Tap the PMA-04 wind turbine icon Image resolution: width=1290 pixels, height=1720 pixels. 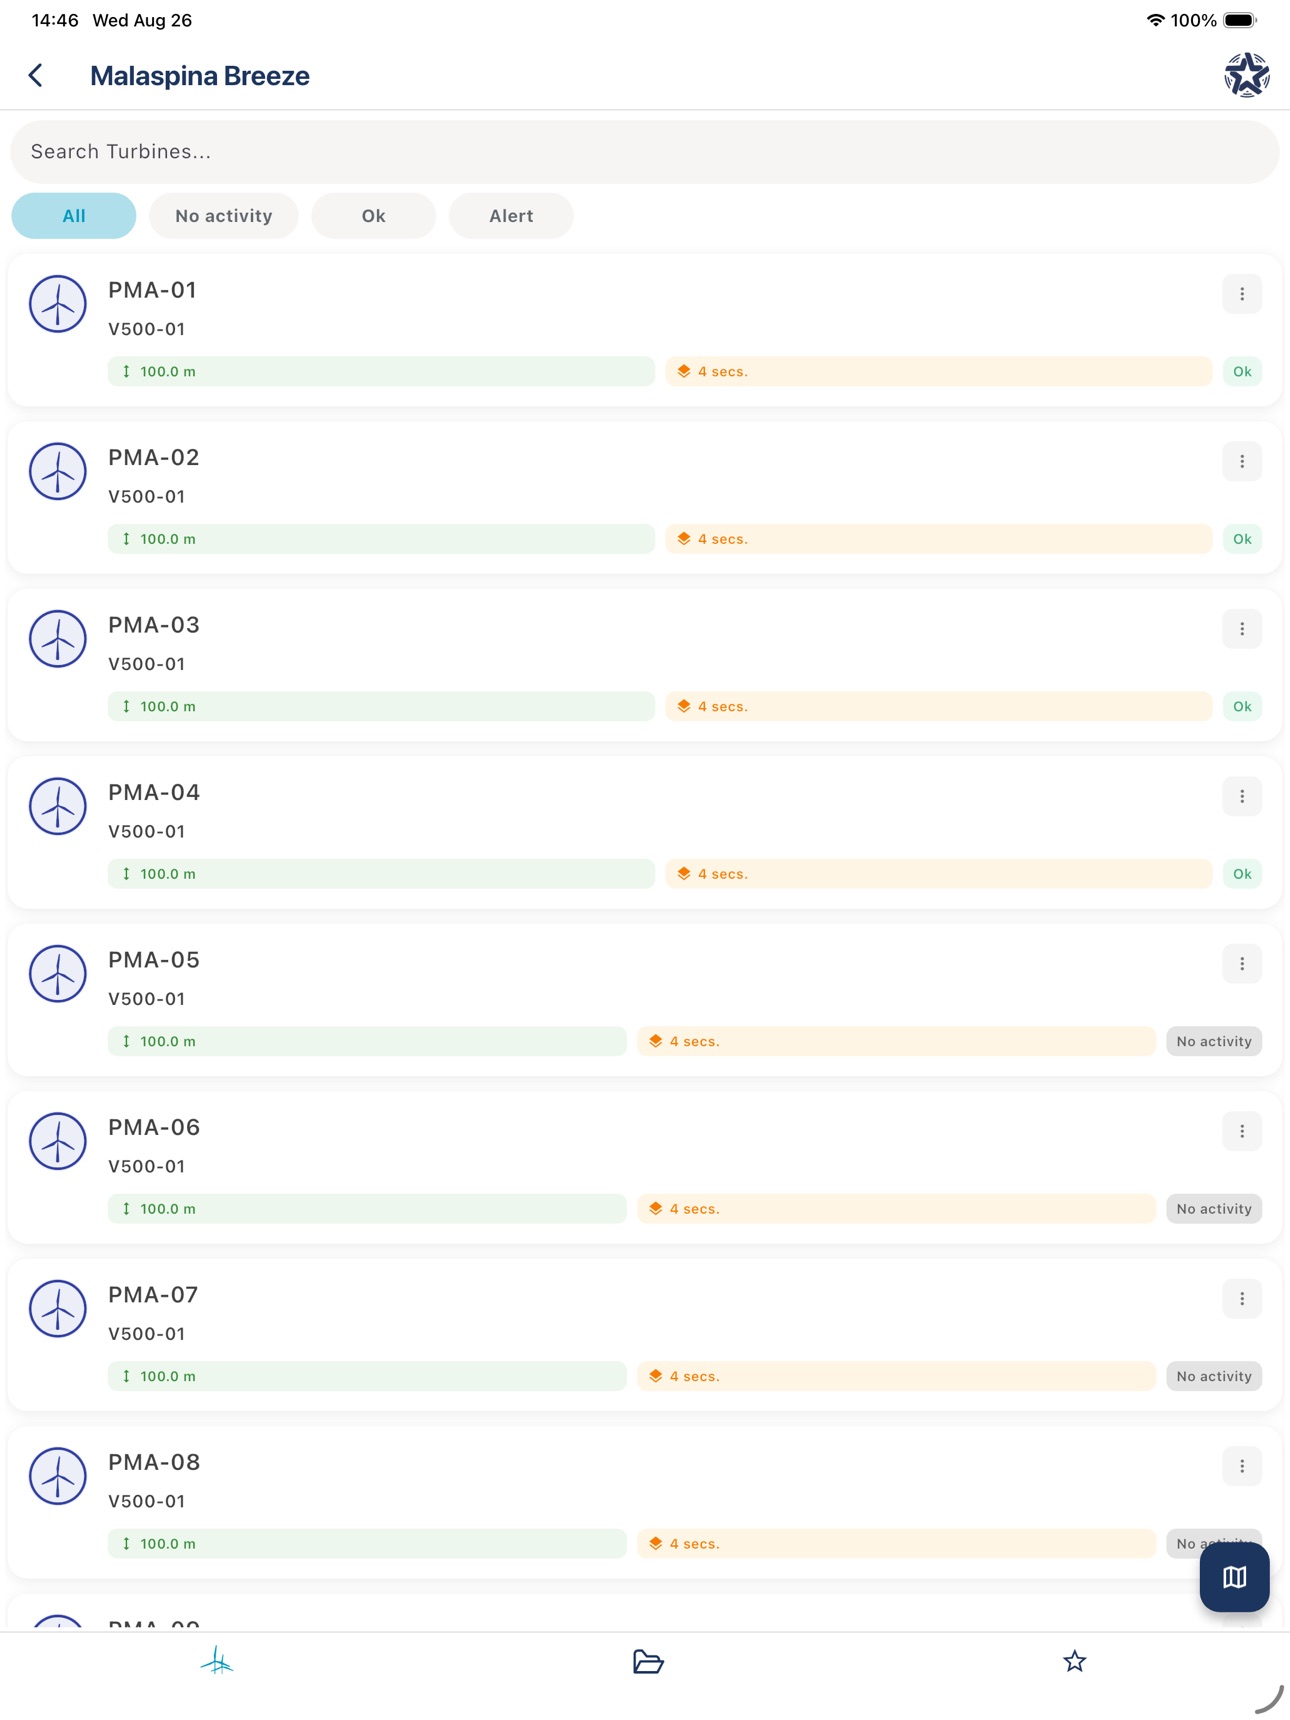(x=58, y=806)
